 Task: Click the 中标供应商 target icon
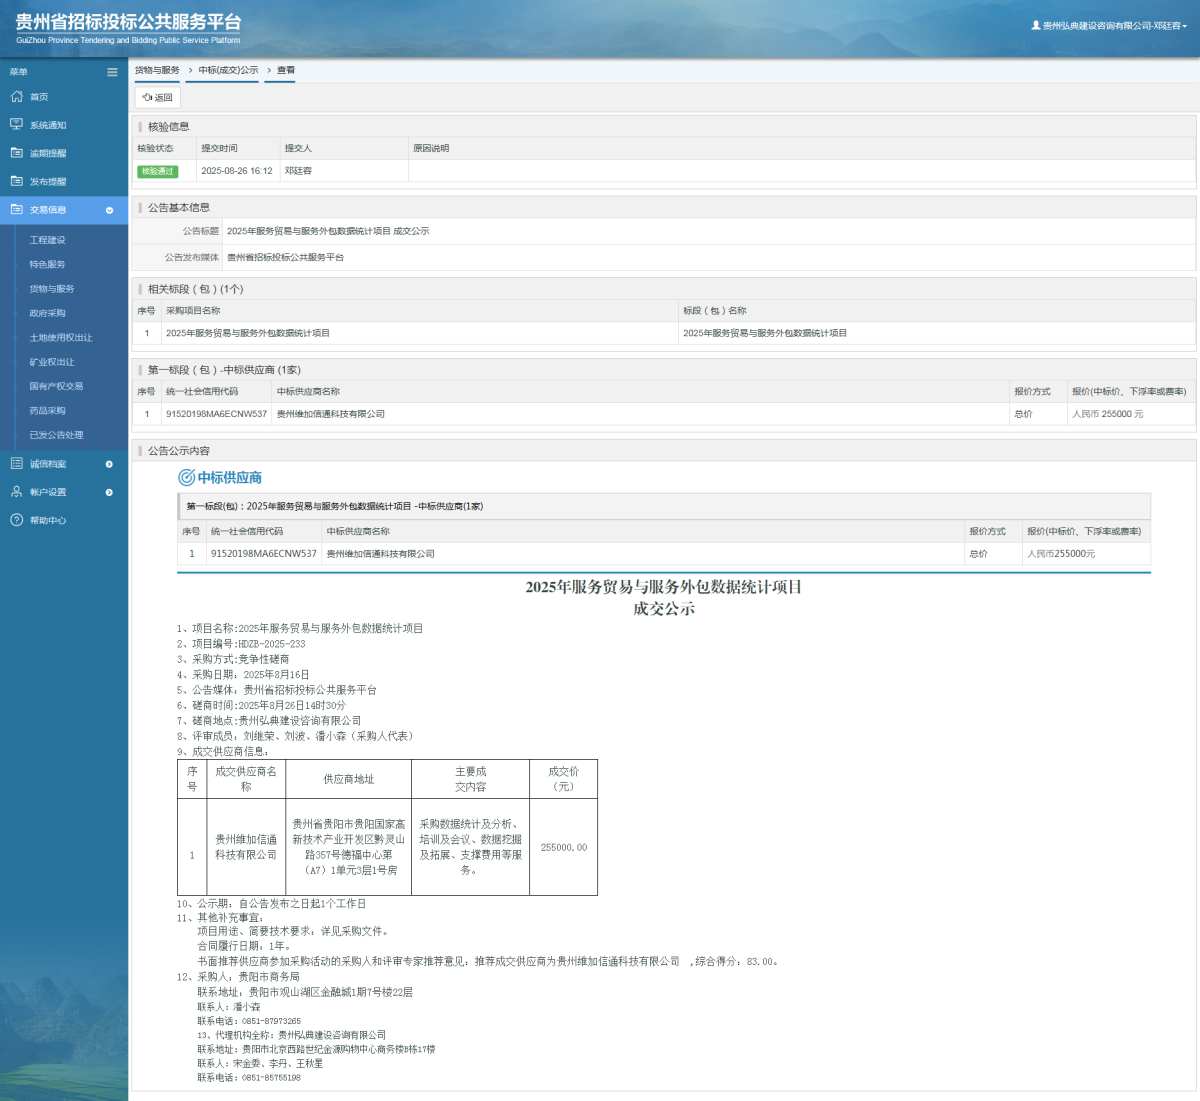pyautogui.click(x=186, y=478)
